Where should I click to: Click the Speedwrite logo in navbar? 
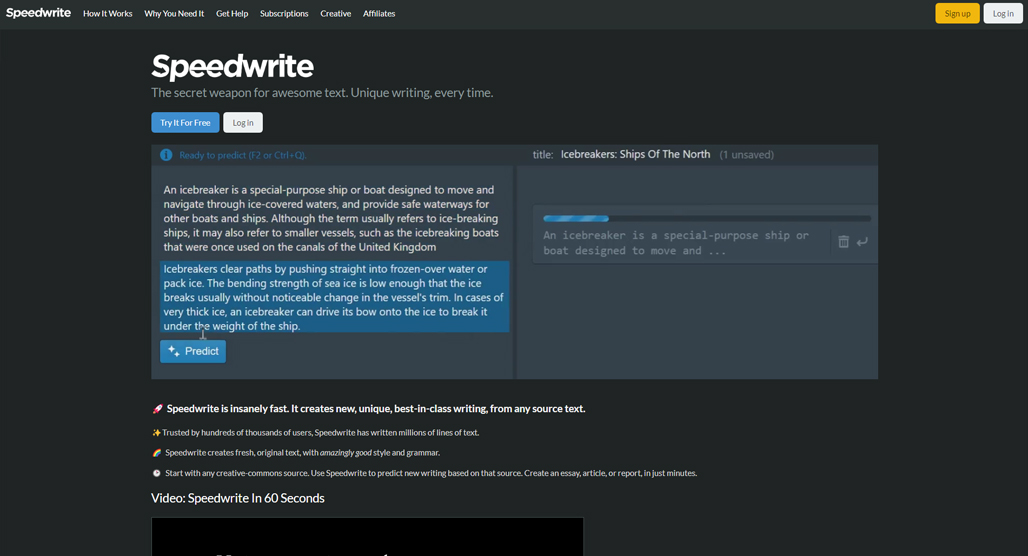(x=38, y=13)
